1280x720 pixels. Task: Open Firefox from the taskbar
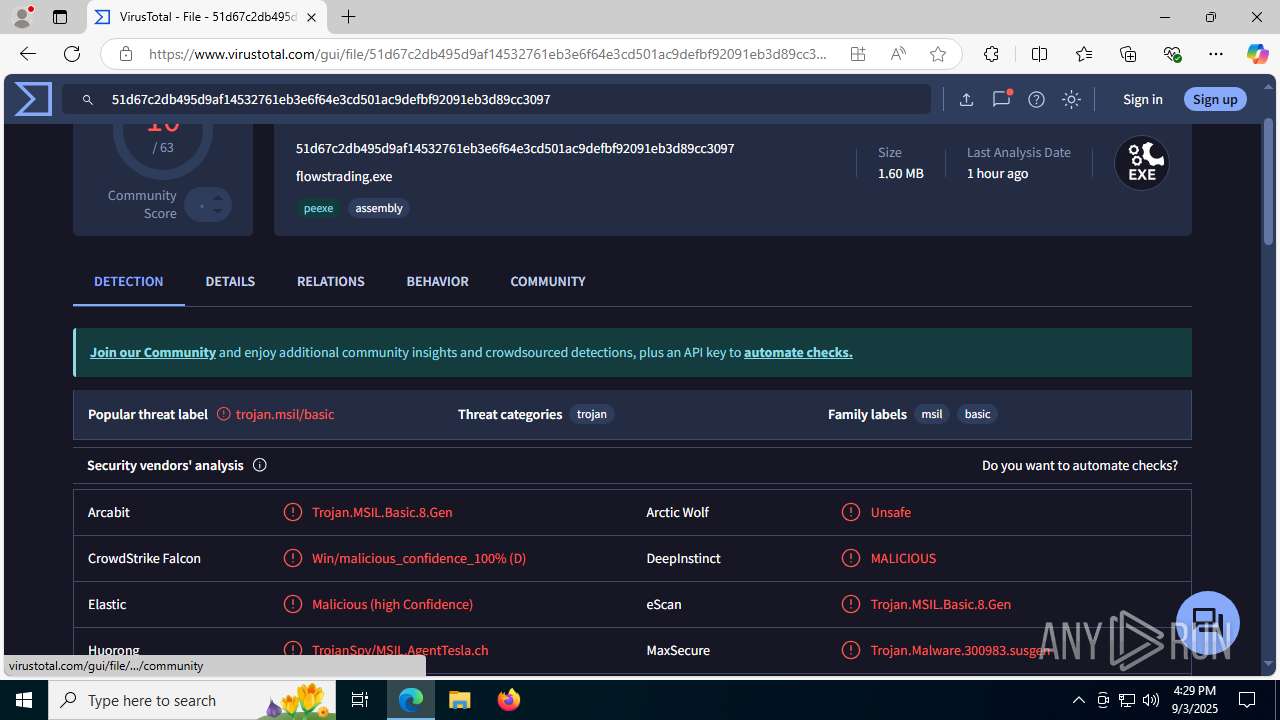509,700
